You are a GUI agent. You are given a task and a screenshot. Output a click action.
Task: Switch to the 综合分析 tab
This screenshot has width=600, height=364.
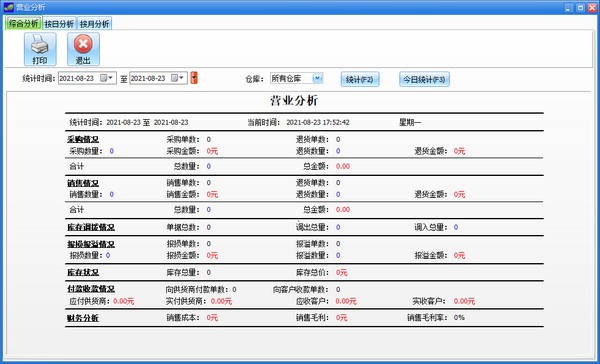point(24,24)
